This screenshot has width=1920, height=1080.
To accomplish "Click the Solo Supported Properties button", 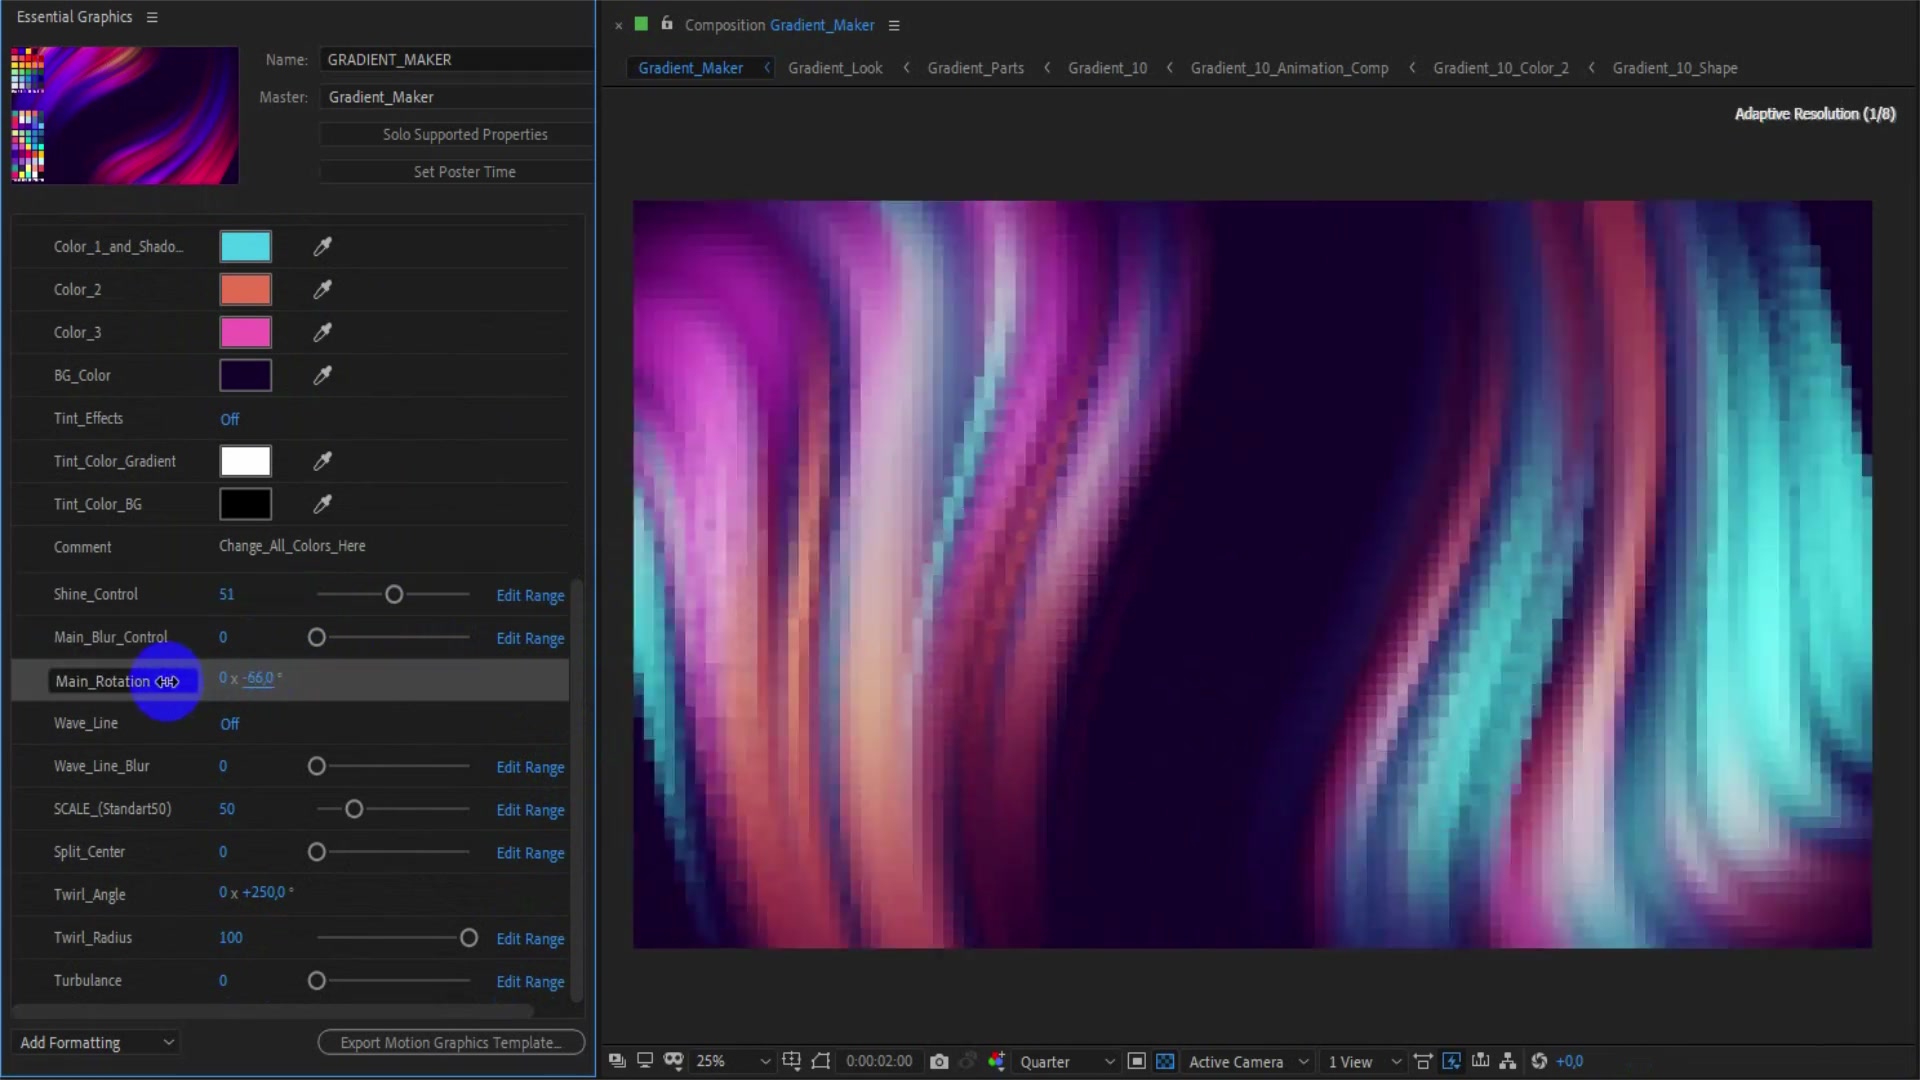I will click(x=464, y=133).
